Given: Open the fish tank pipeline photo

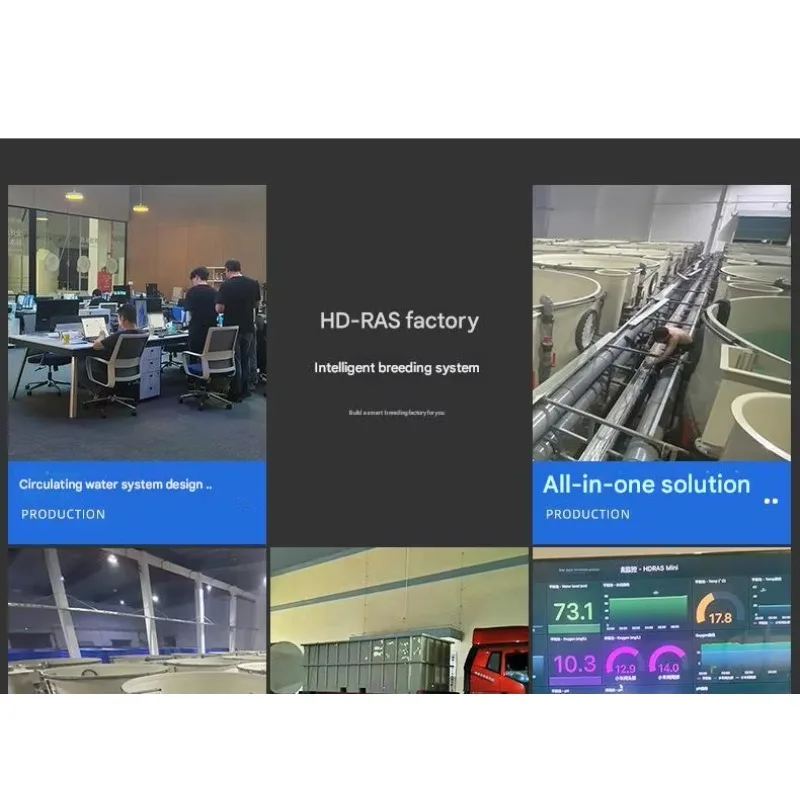Looking at the screenshot, I should [x=662, y=323].
